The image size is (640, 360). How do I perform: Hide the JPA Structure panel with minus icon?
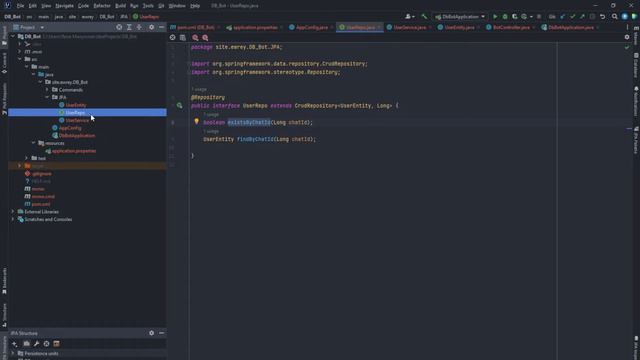[162, 333]
